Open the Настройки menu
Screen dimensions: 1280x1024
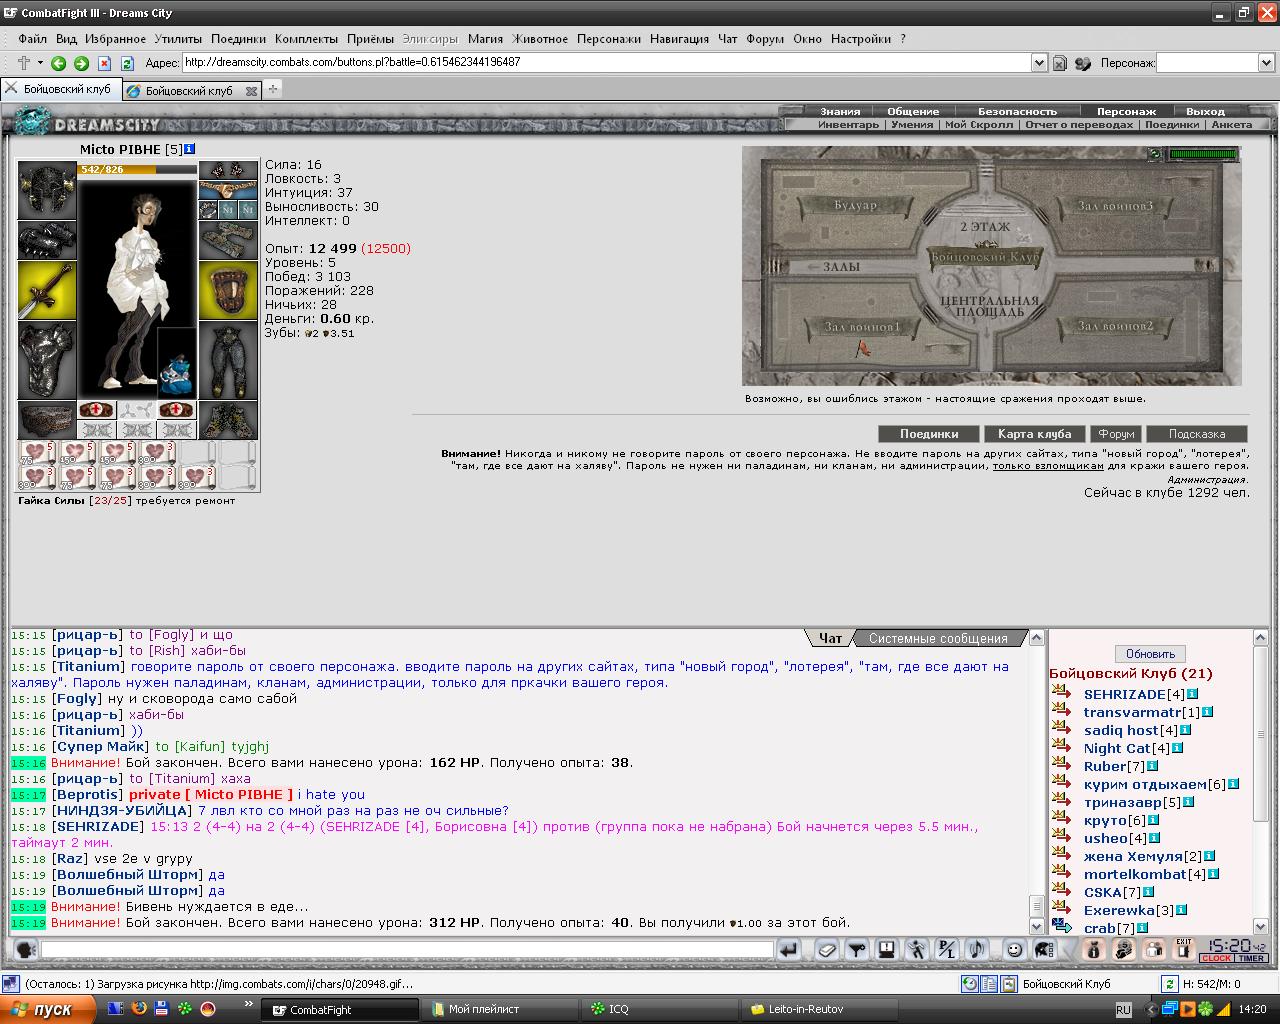point(860,39)
